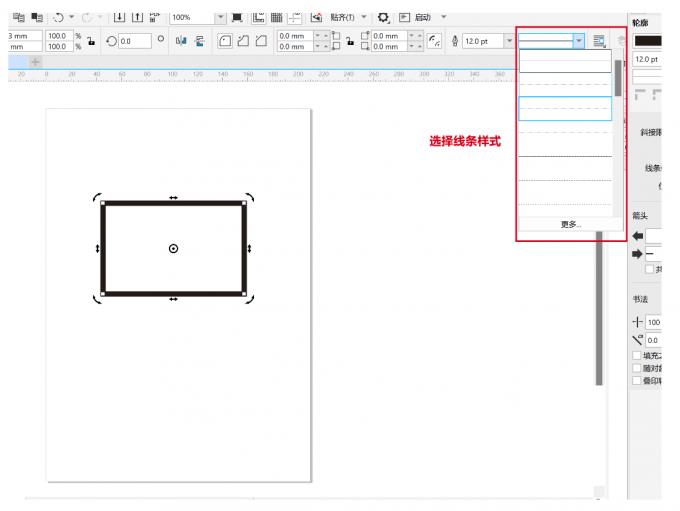Collapse the line style dropdown arrow
680x511 pixels.
(x=578, y=41)
